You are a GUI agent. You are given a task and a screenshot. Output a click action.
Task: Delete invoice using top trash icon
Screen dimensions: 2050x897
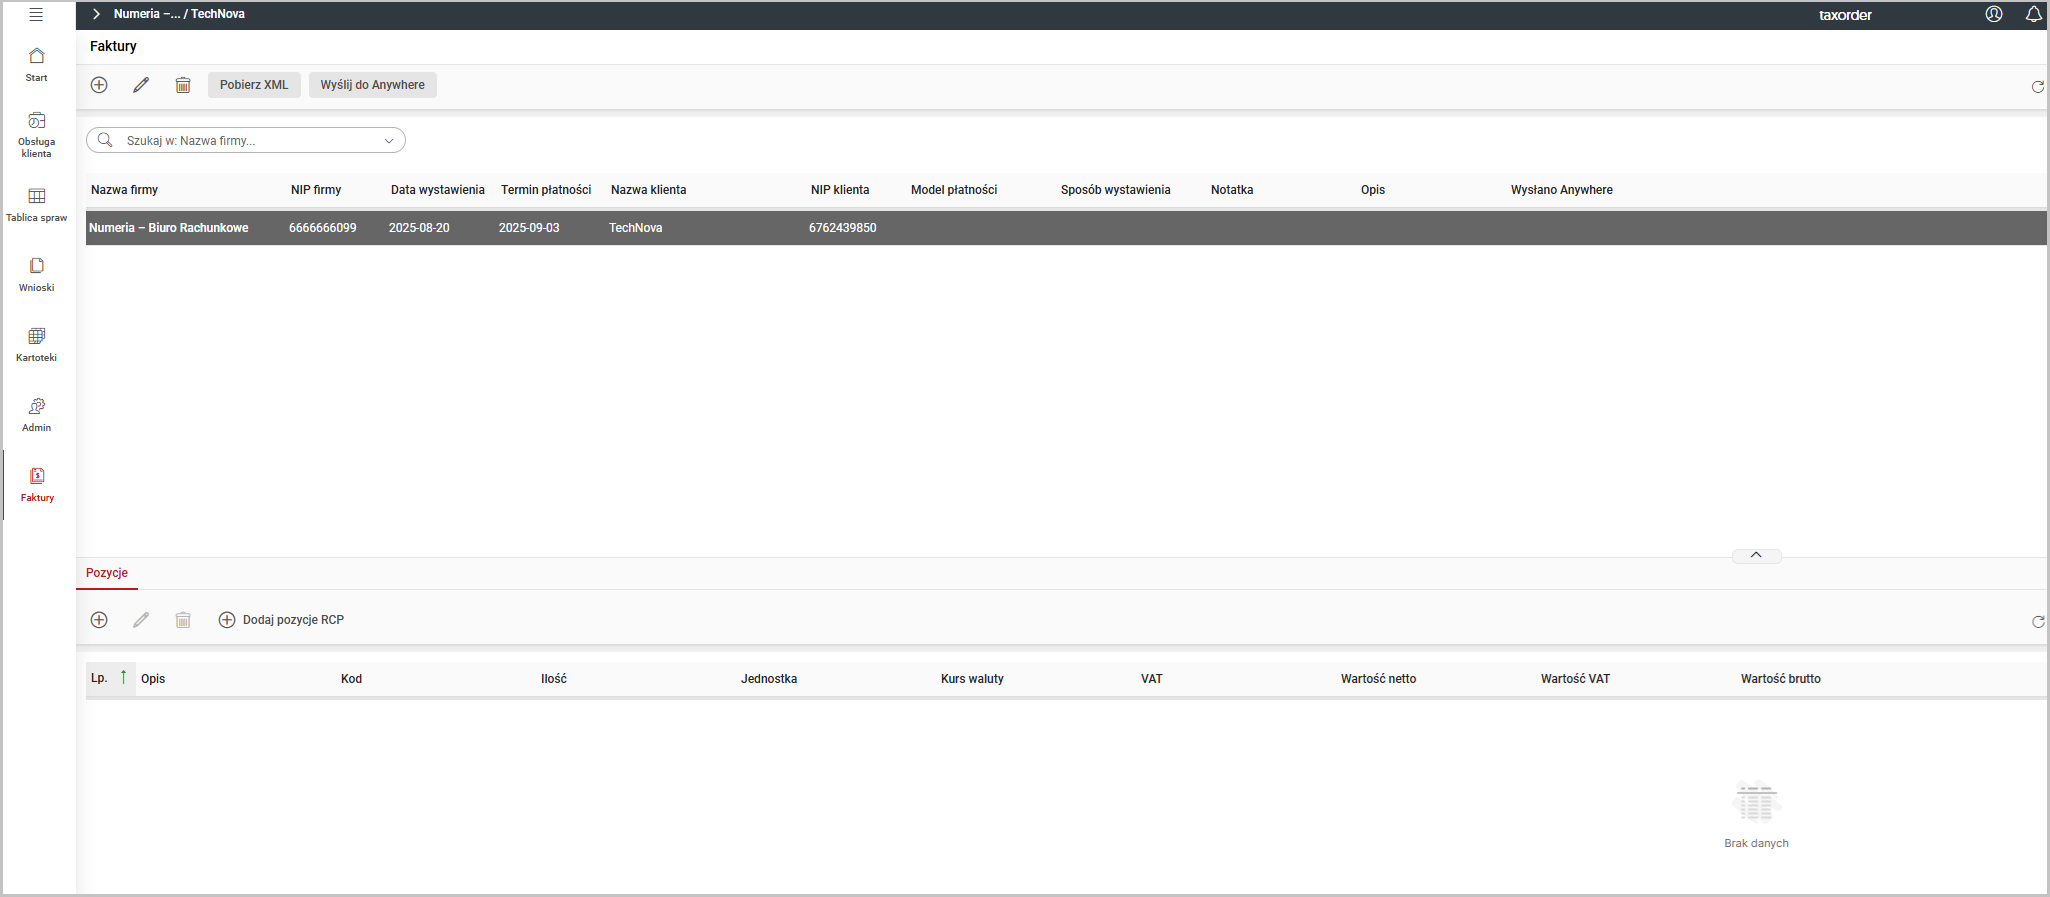click(x=183, y=85)
